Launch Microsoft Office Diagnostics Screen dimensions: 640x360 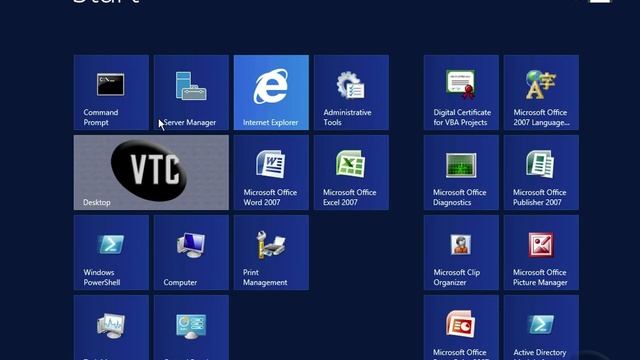coord(461,172)
